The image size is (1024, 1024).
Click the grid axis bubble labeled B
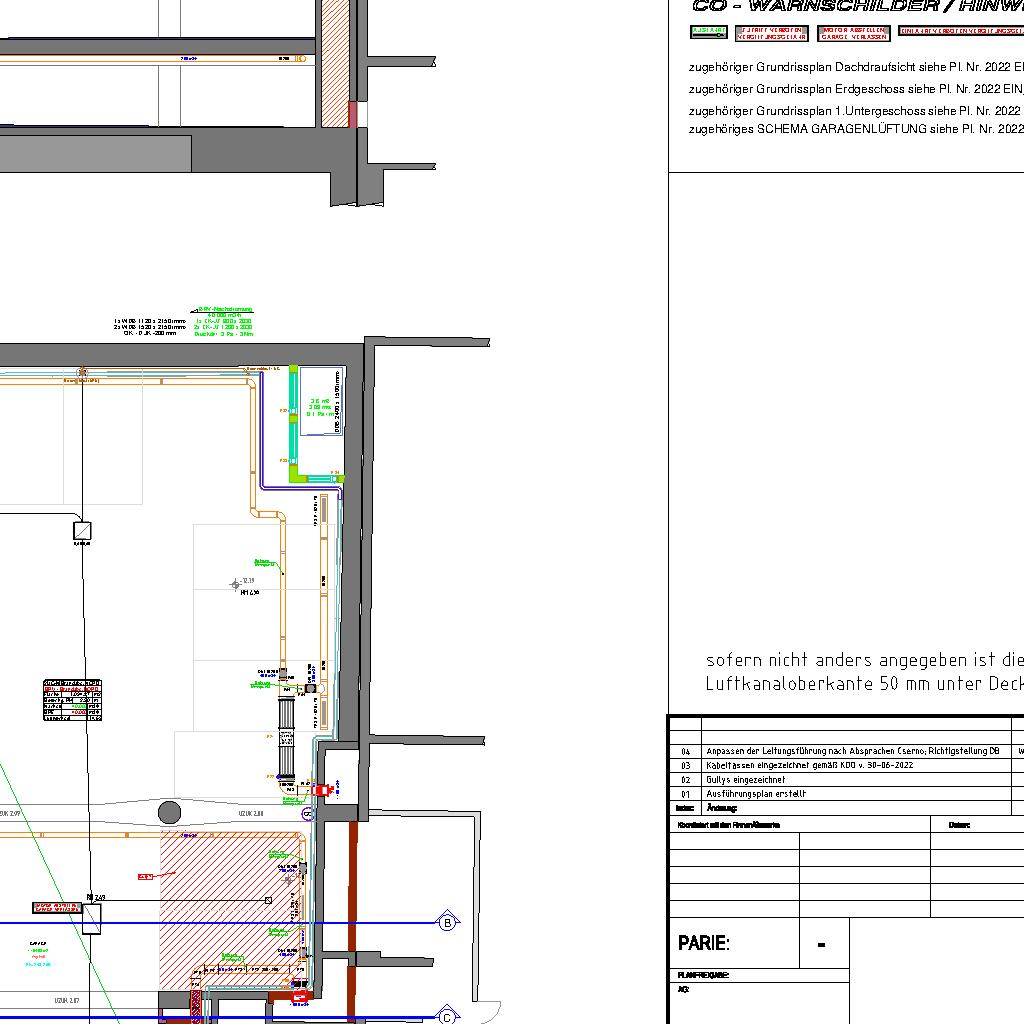[448, 921]
